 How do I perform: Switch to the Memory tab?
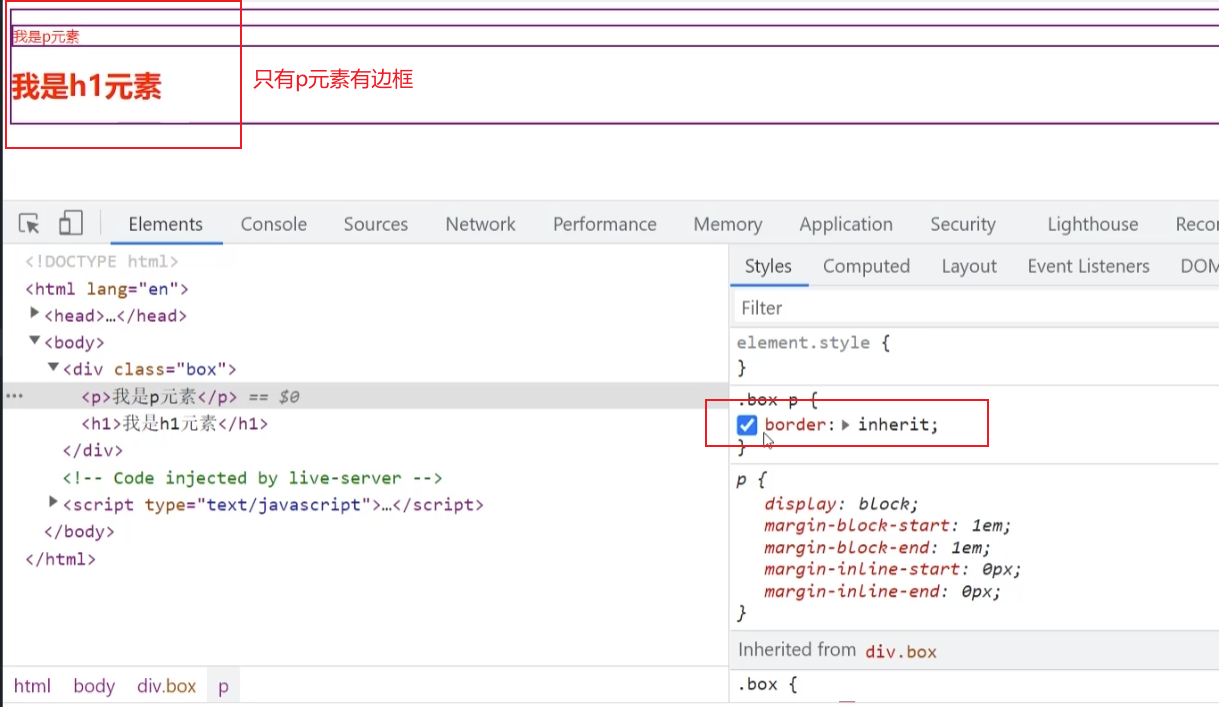coord(728,224)
